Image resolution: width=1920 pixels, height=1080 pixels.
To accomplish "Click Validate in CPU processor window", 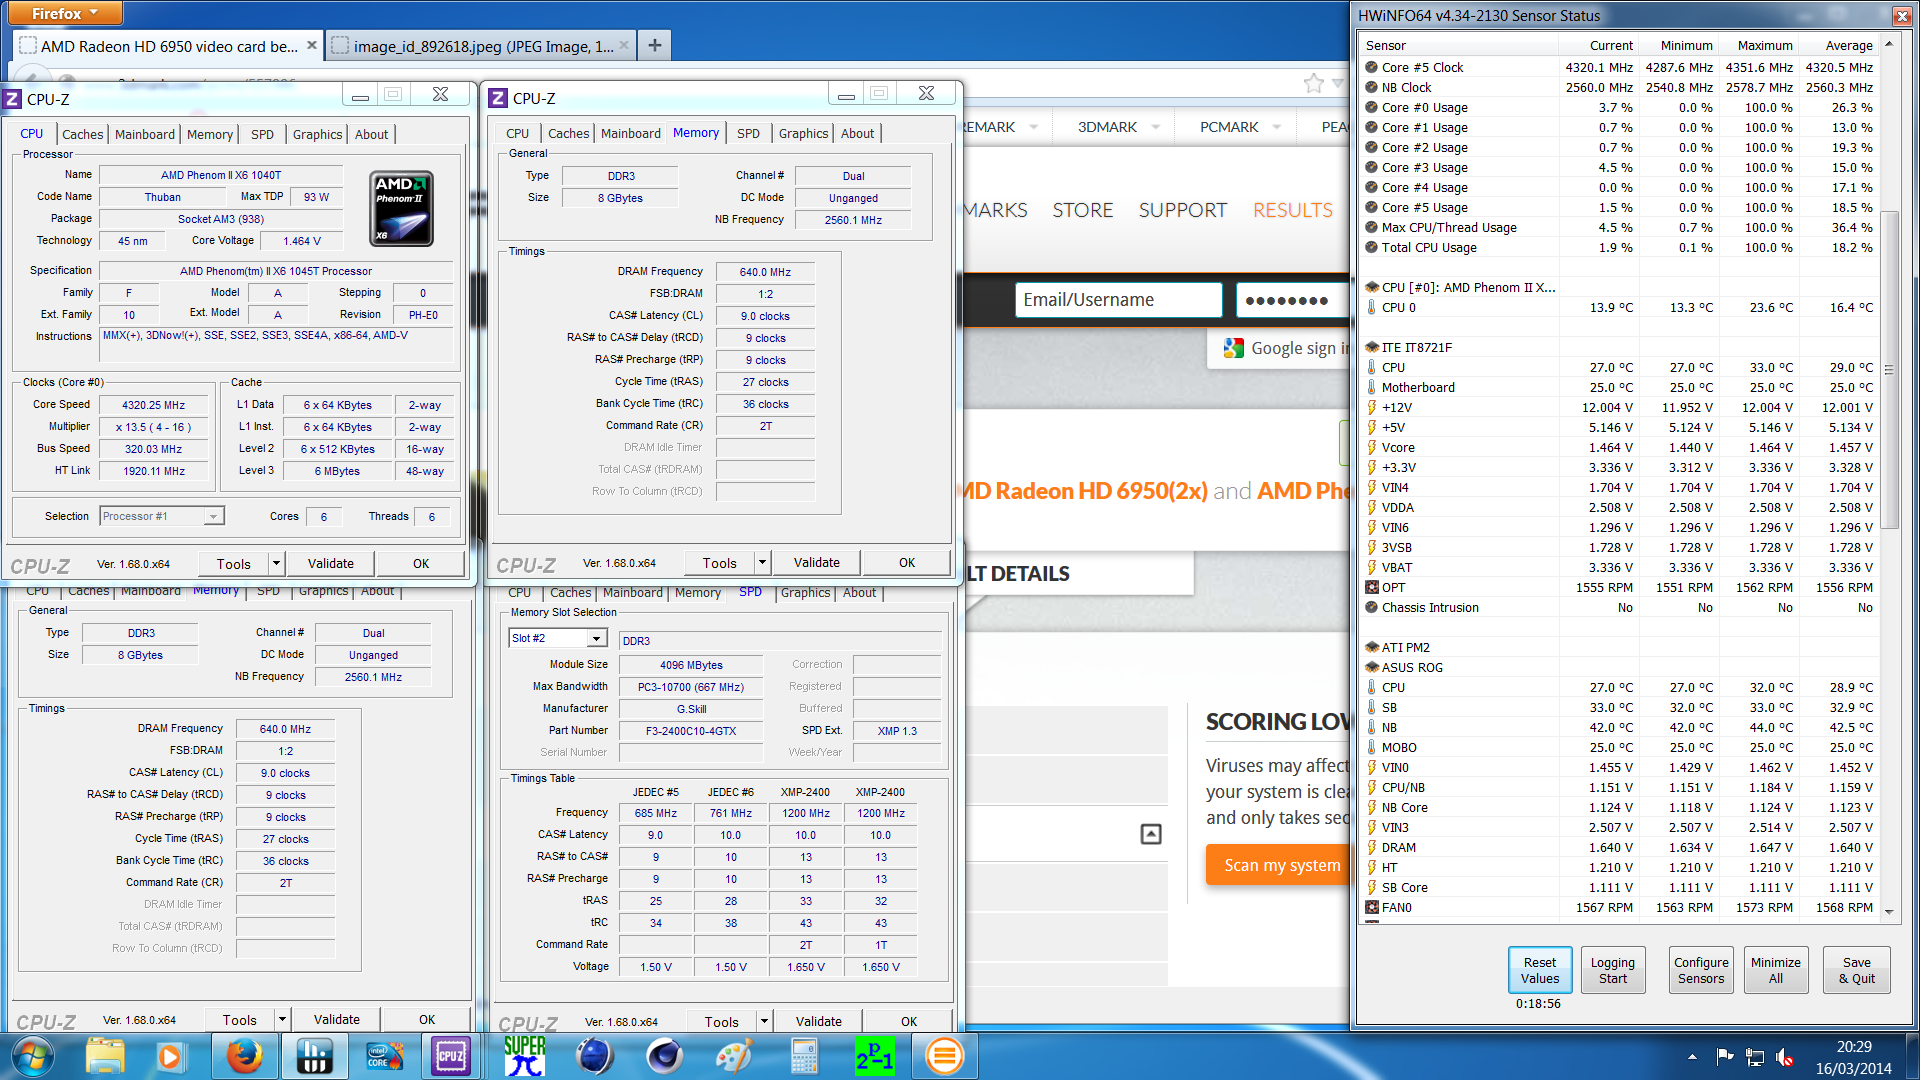I will (x=330, y=563).
